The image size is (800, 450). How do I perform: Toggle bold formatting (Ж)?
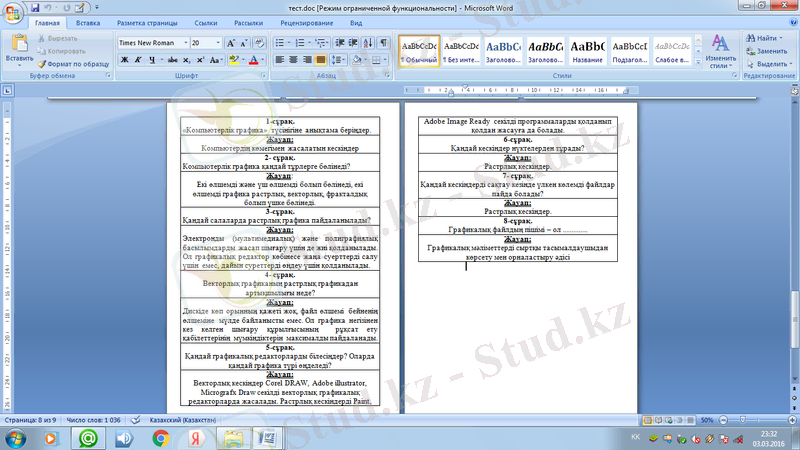point(124,60)
